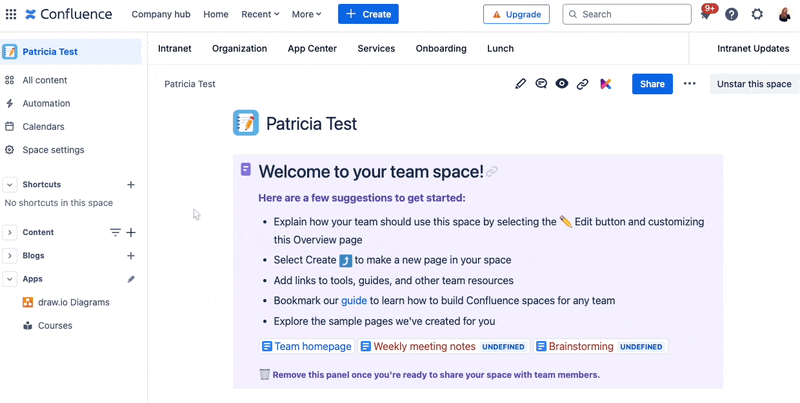The width and height of the screenshot is (800, 403).
Task: Click Unstar this space button
Action: 754,84
